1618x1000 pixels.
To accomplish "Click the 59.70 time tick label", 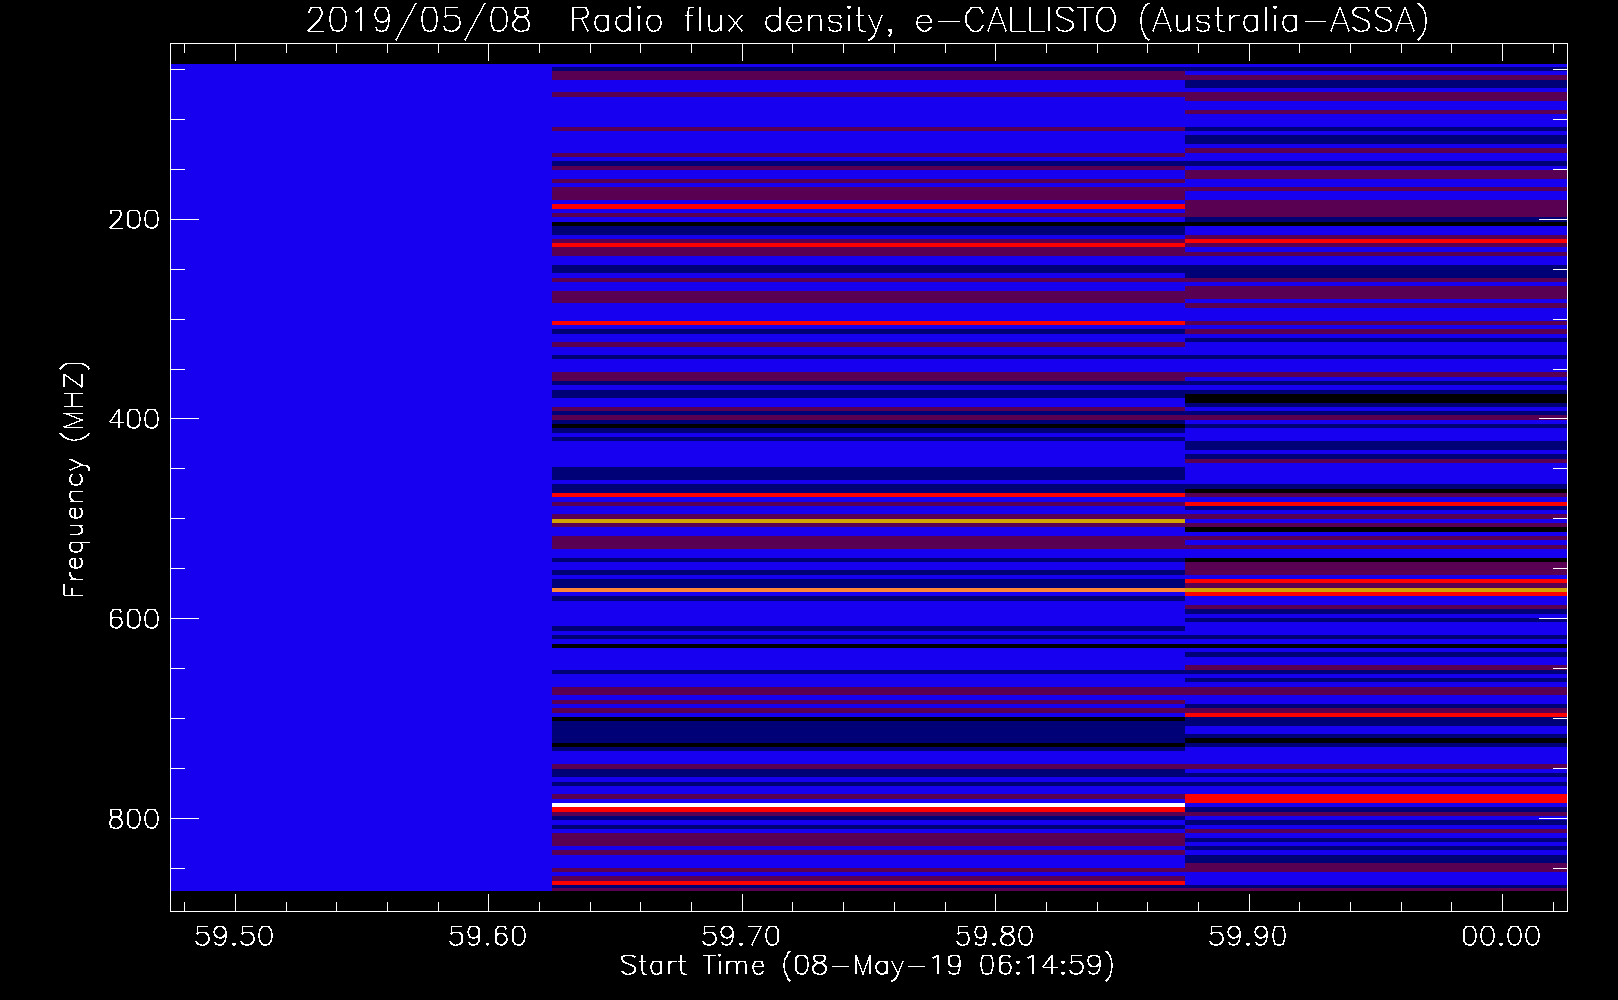I will [x=741, y=936].
